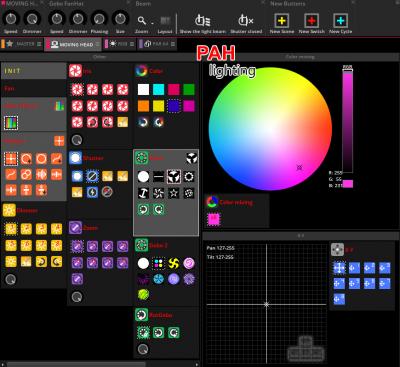Select the four-way arrows XY center preset
Viewport: 400px width, 367px height.
click(339, 268)
